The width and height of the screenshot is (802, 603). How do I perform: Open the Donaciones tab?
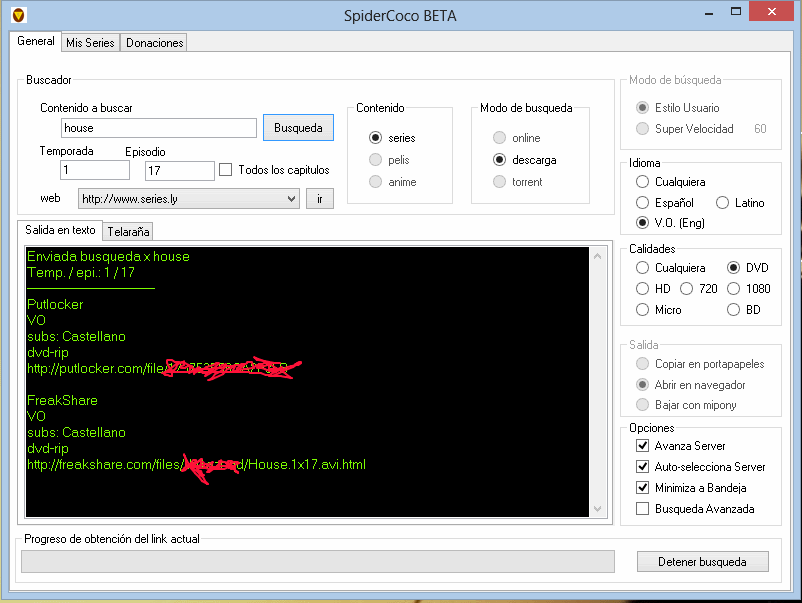(x=152, y=42)
